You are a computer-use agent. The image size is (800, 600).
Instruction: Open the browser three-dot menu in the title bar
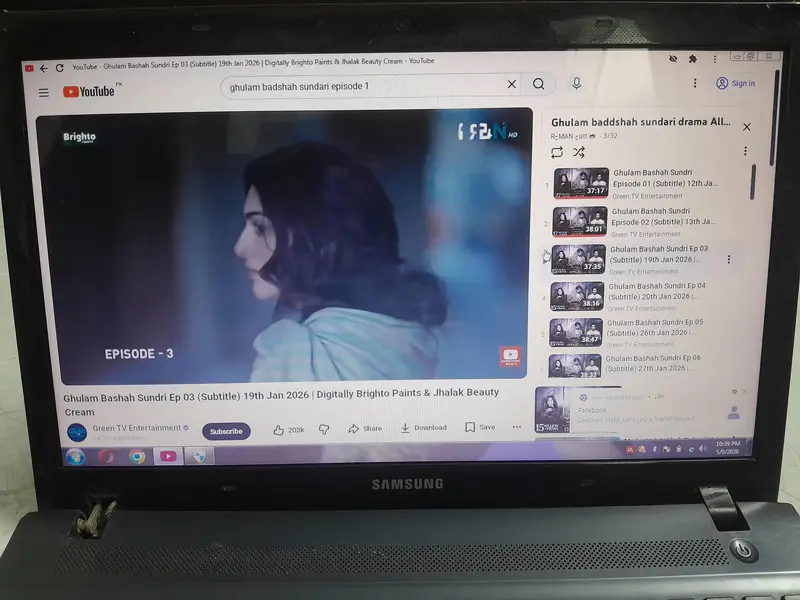tap(715, 59)
